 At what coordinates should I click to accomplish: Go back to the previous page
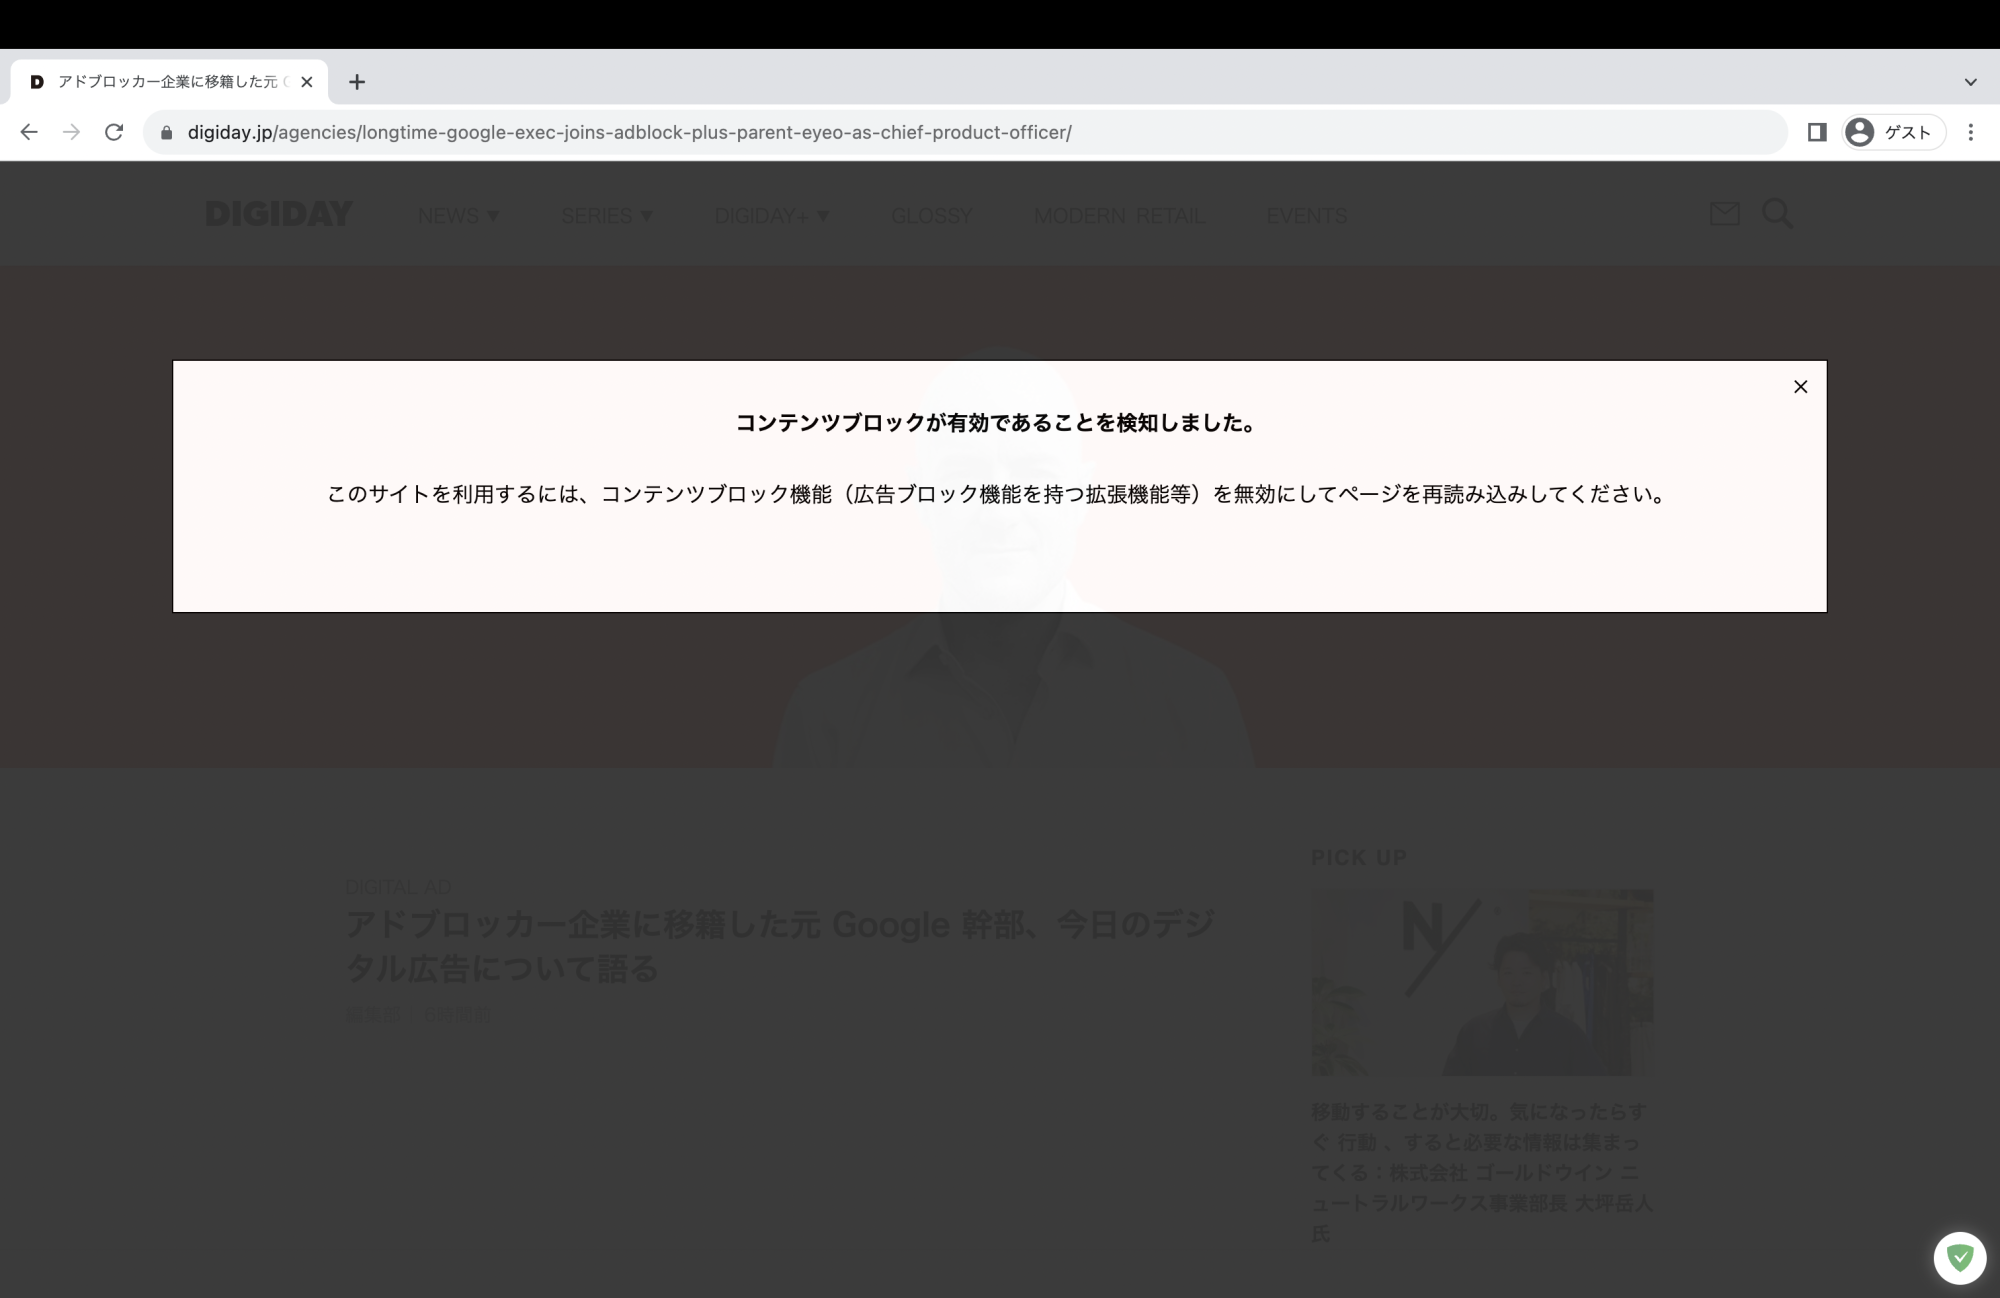click(28, 131)
